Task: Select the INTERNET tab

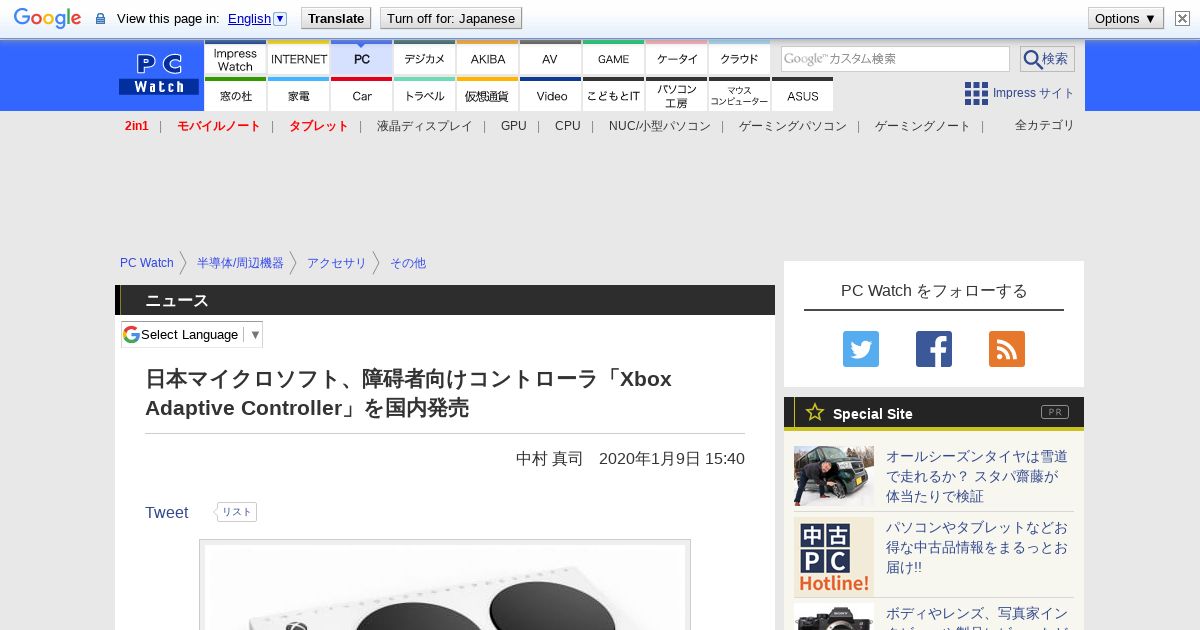Action: point(299,59)
